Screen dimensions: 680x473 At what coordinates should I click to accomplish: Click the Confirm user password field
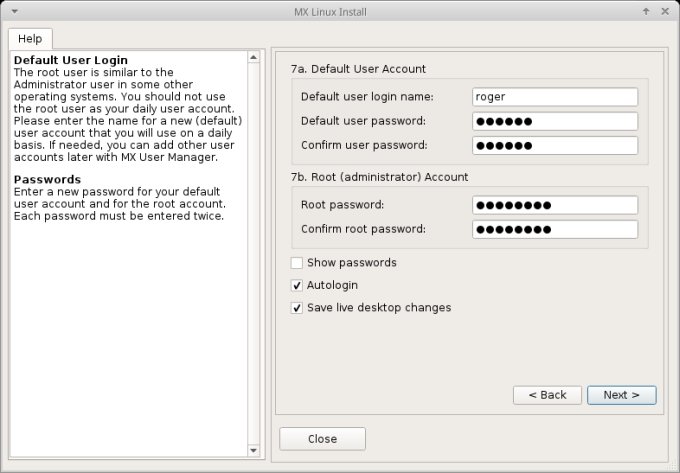(x=555, y=145)
